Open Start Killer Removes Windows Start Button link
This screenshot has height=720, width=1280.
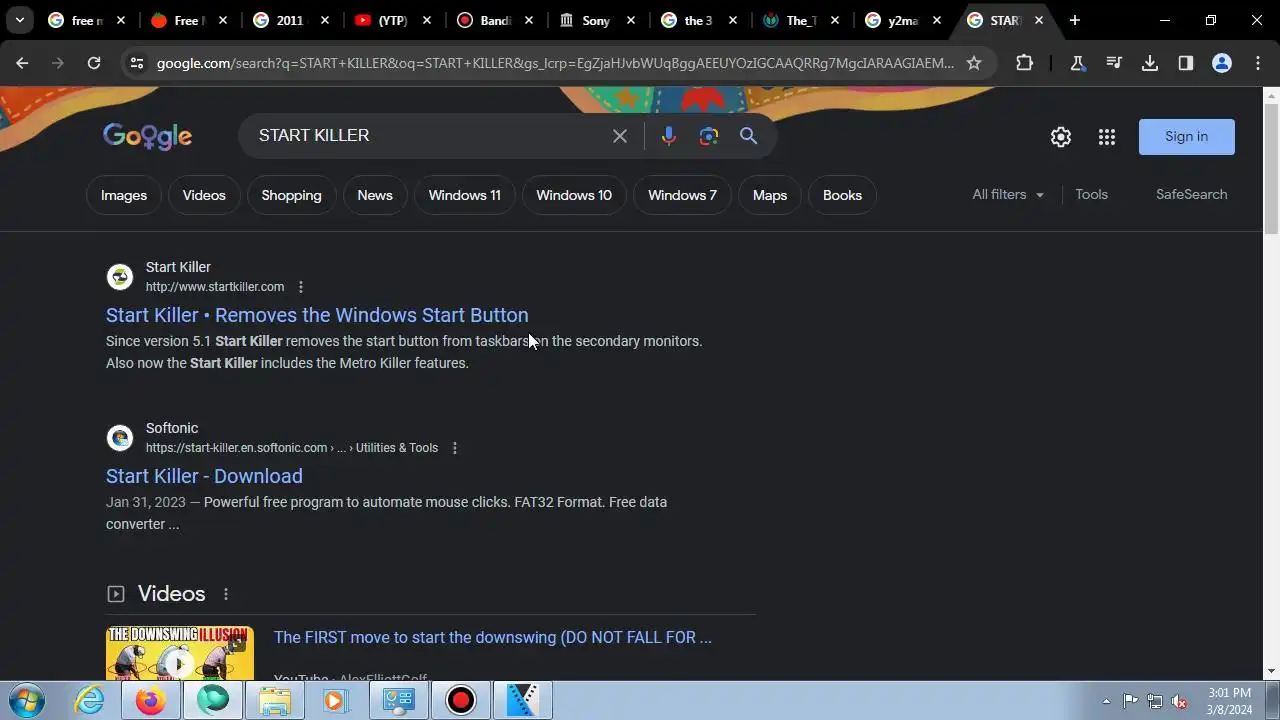317,315
